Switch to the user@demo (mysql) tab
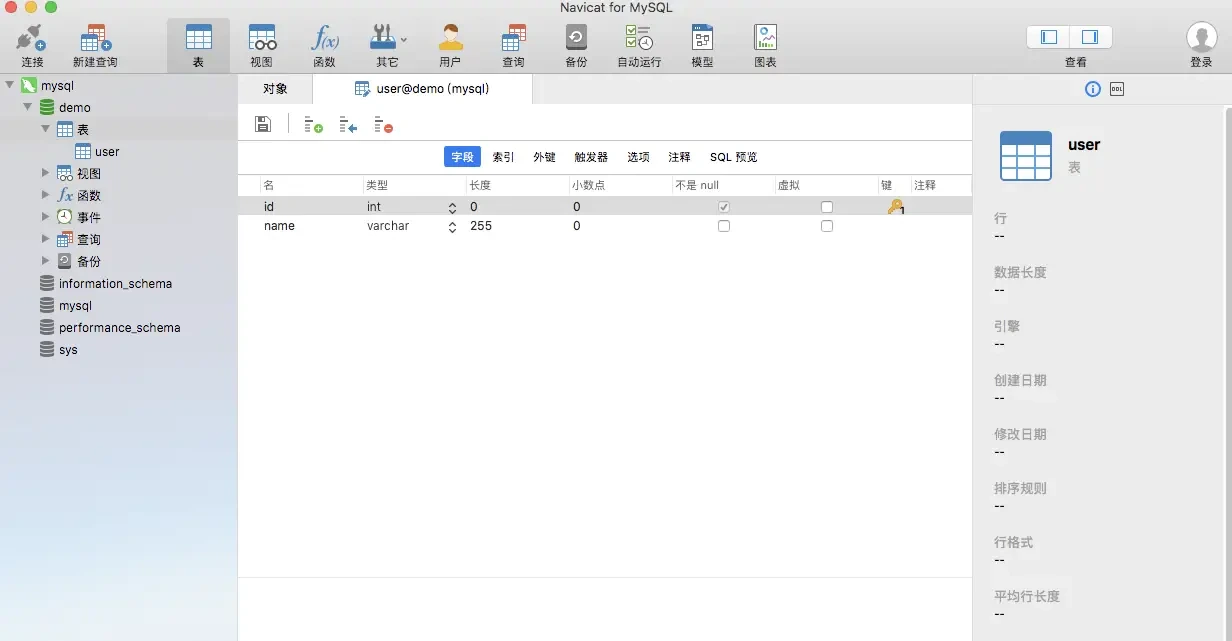The height and width of the screenshot is (641, 1232). click(x=422, y=89)
